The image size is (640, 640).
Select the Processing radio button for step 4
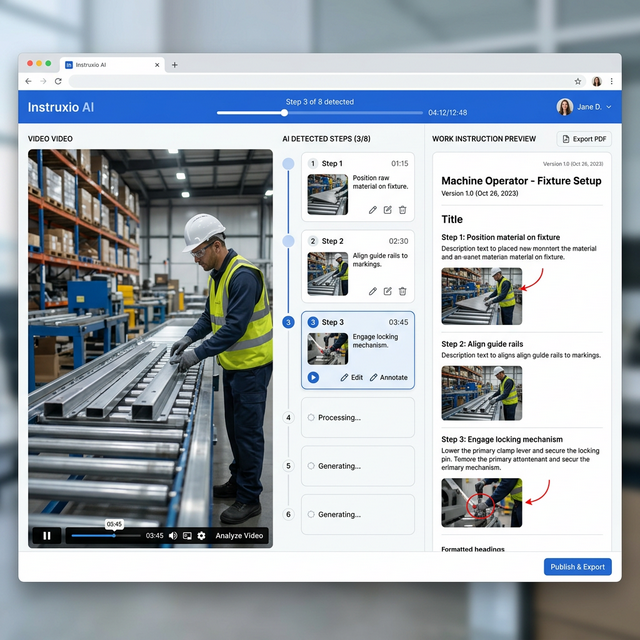click(311, 418)
